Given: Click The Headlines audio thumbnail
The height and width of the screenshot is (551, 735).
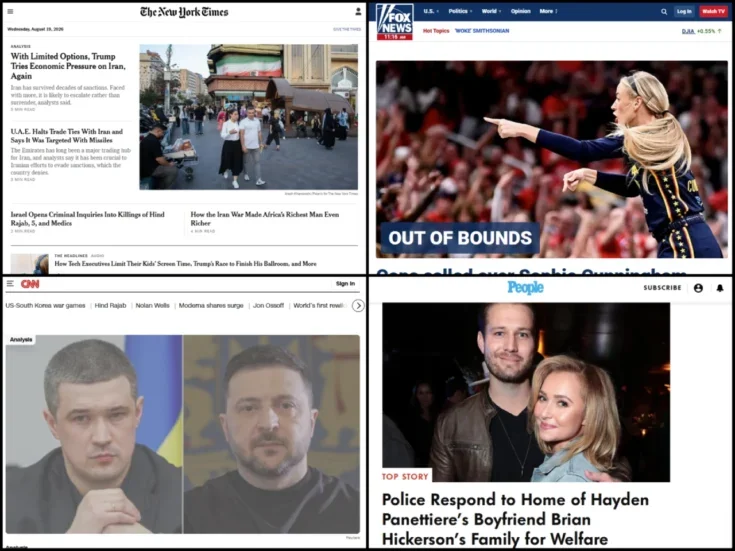Looking at the screenshot, I should pos(30,264).
